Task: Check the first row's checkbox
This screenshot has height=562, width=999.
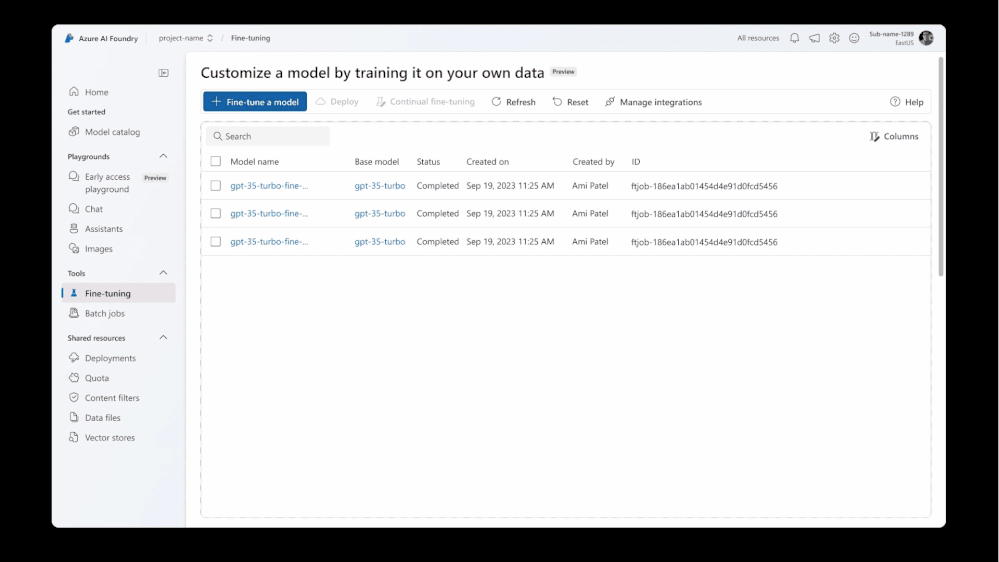Action: [216, 186]
